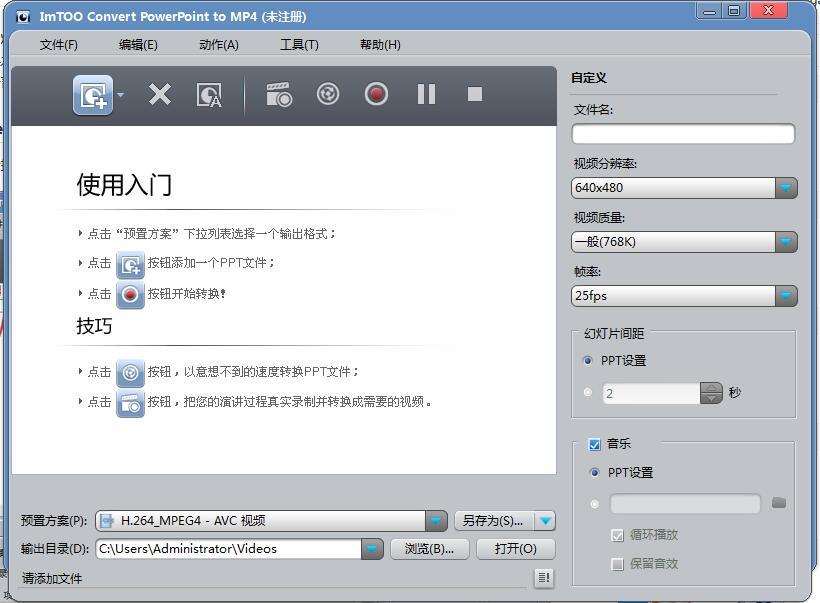This screenshot has width=820, height=603.
Task: Close the ImTOO window
Action: [769, 10]
